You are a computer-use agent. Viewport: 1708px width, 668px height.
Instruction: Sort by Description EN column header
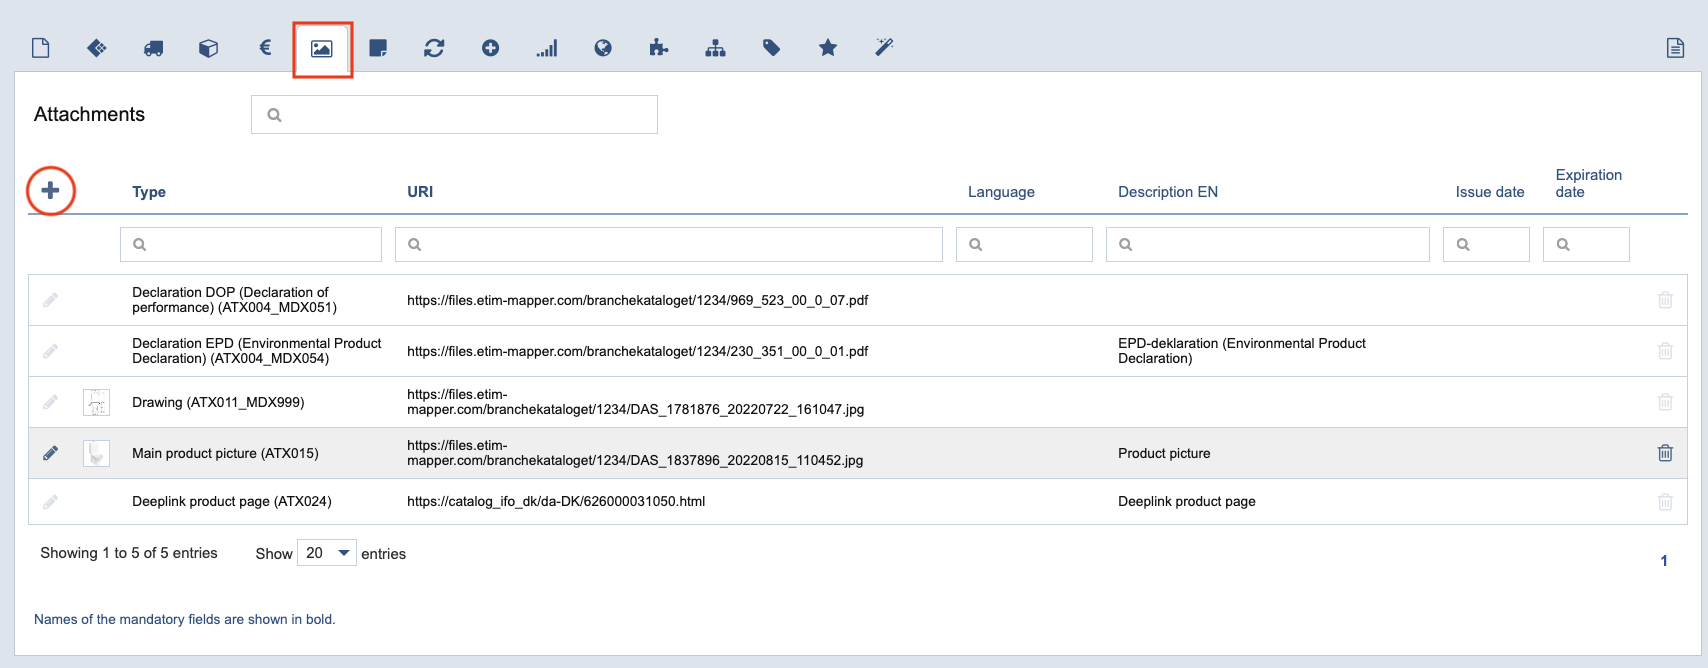click(x=1168, y=192)
